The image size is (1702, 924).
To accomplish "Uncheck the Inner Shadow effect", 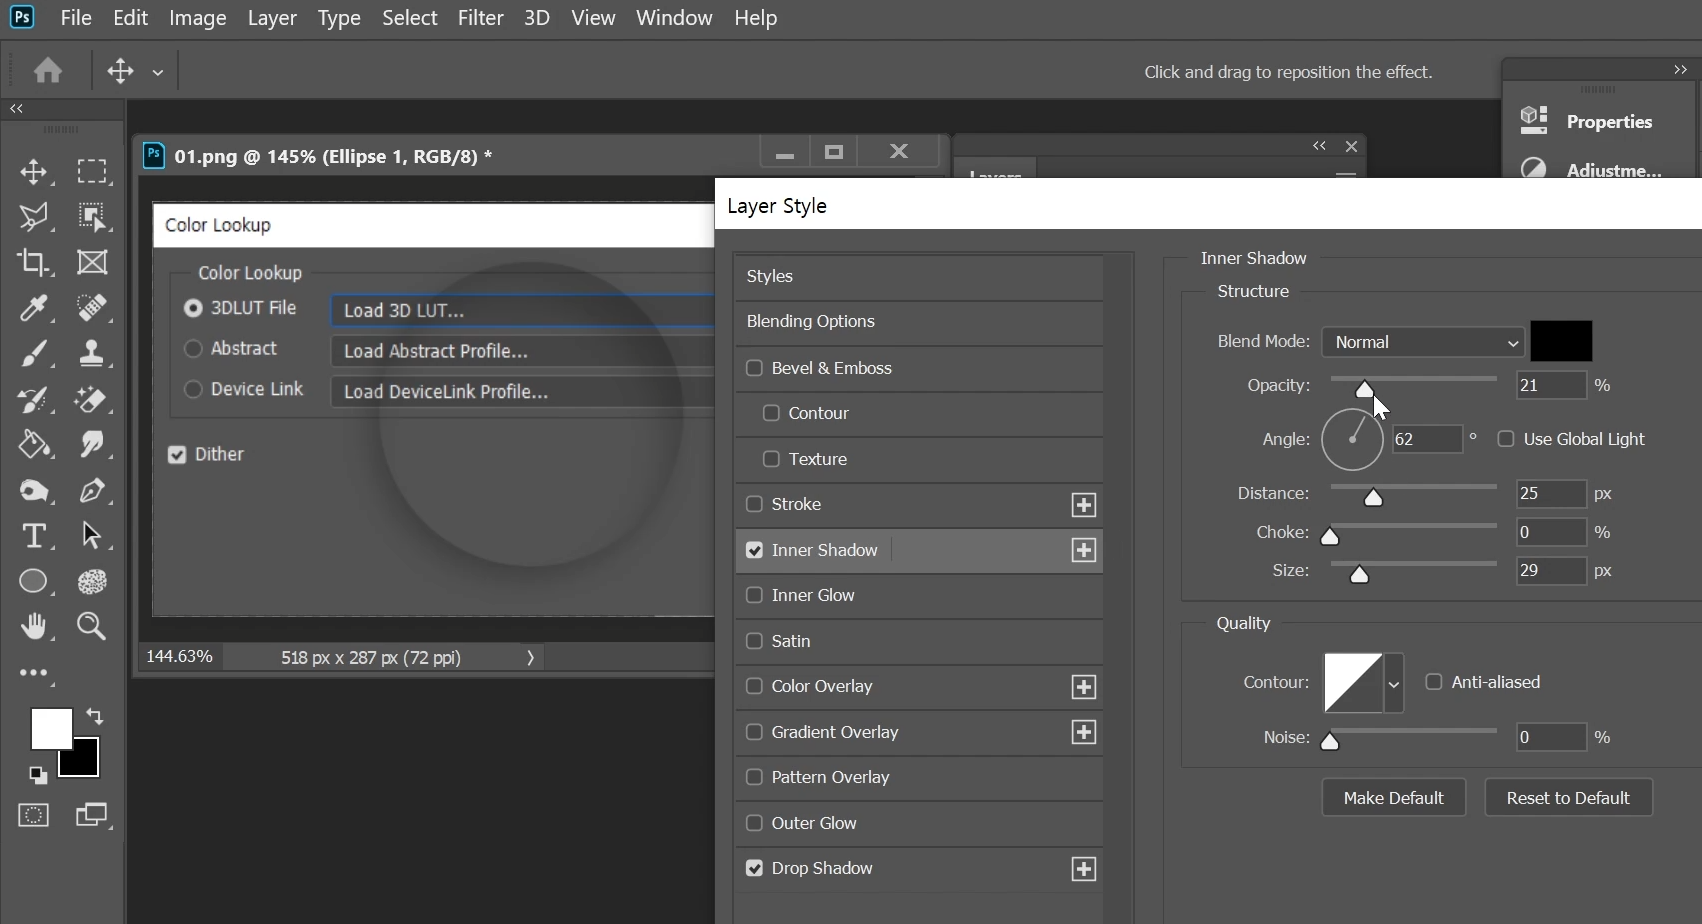I will coord(755,550).
